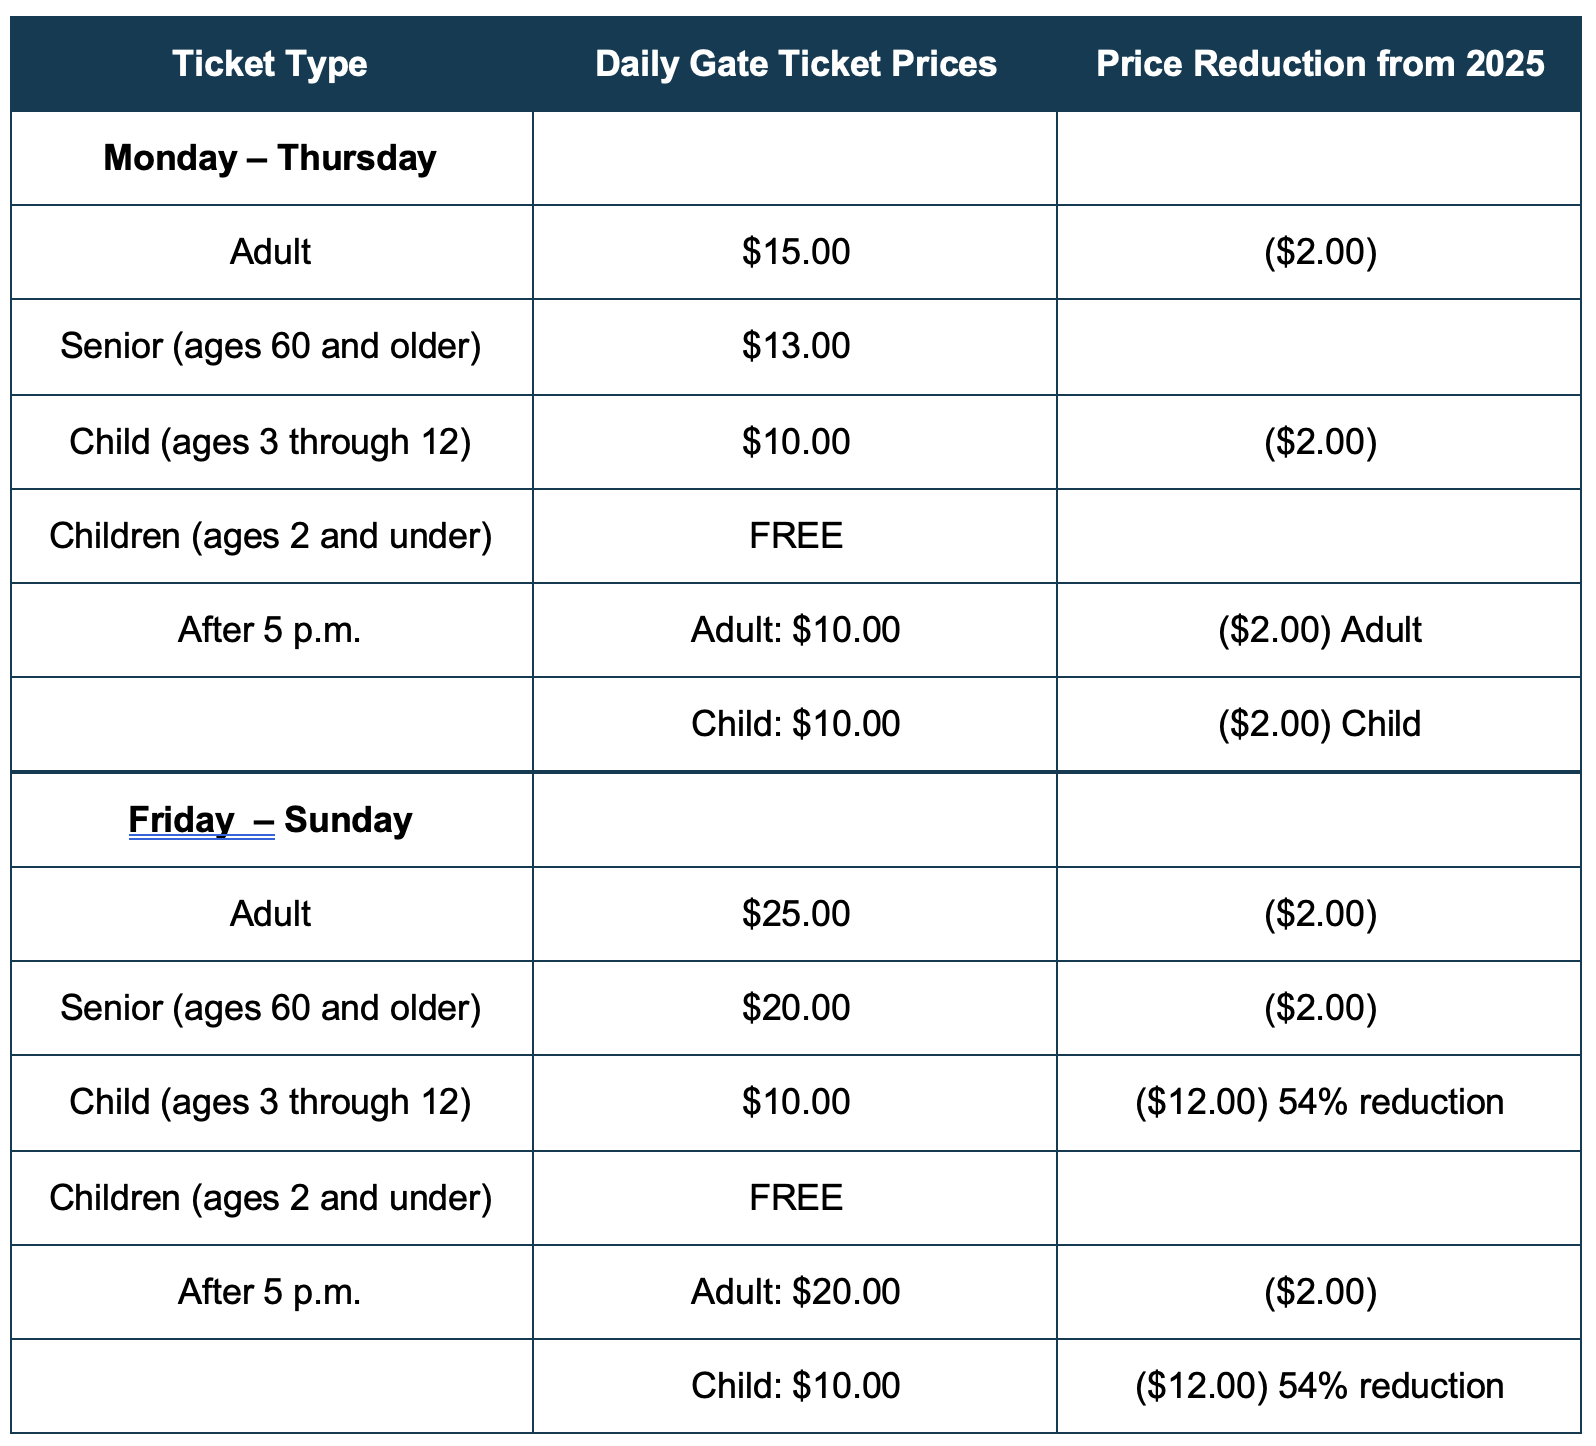Select the first FREE cell under Monday–Thursday

coord(796,536)
